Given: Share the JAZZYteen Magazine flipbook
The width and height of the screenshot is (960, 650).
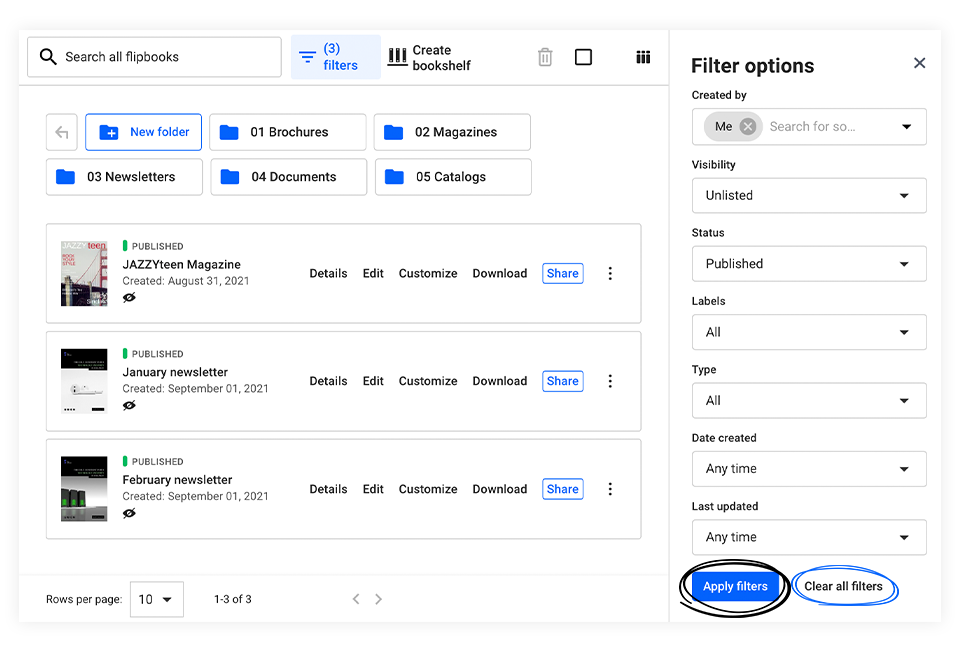Looking at the screenshot, I should coord(563,274).
